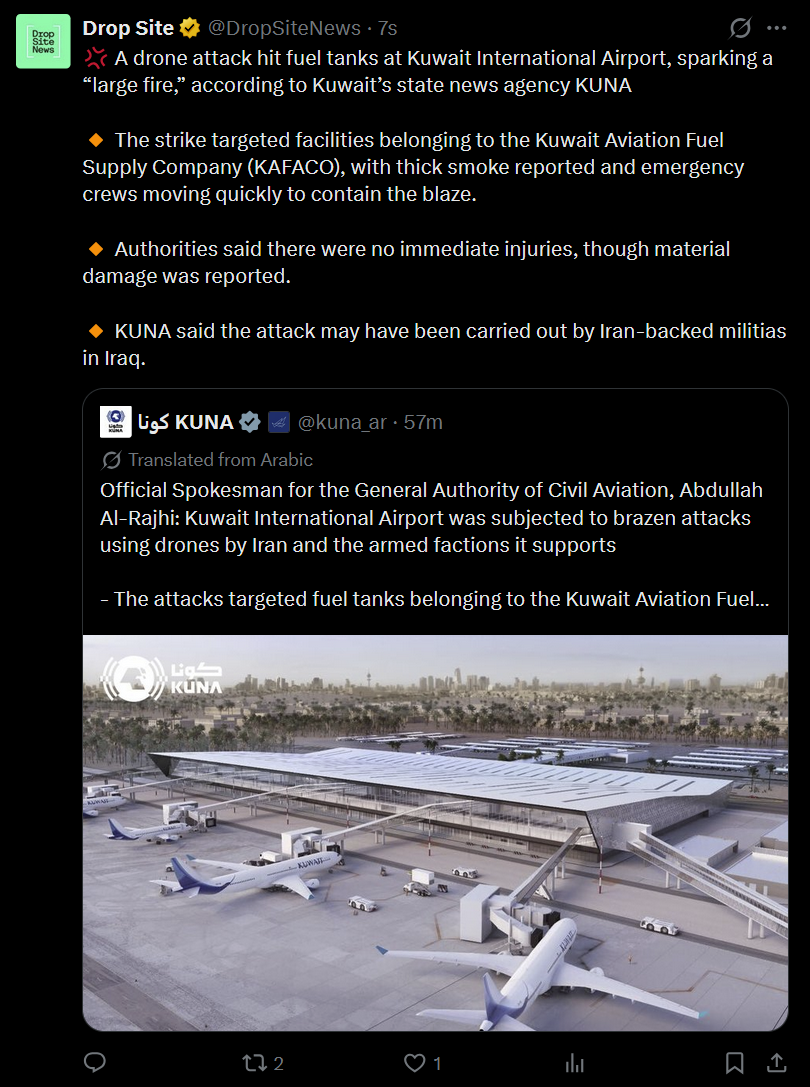Image resolution: width=810 pixels, height=1087 pixels.
Task: Toggle the Translated from Arabic label
Action: coord(207,460)
